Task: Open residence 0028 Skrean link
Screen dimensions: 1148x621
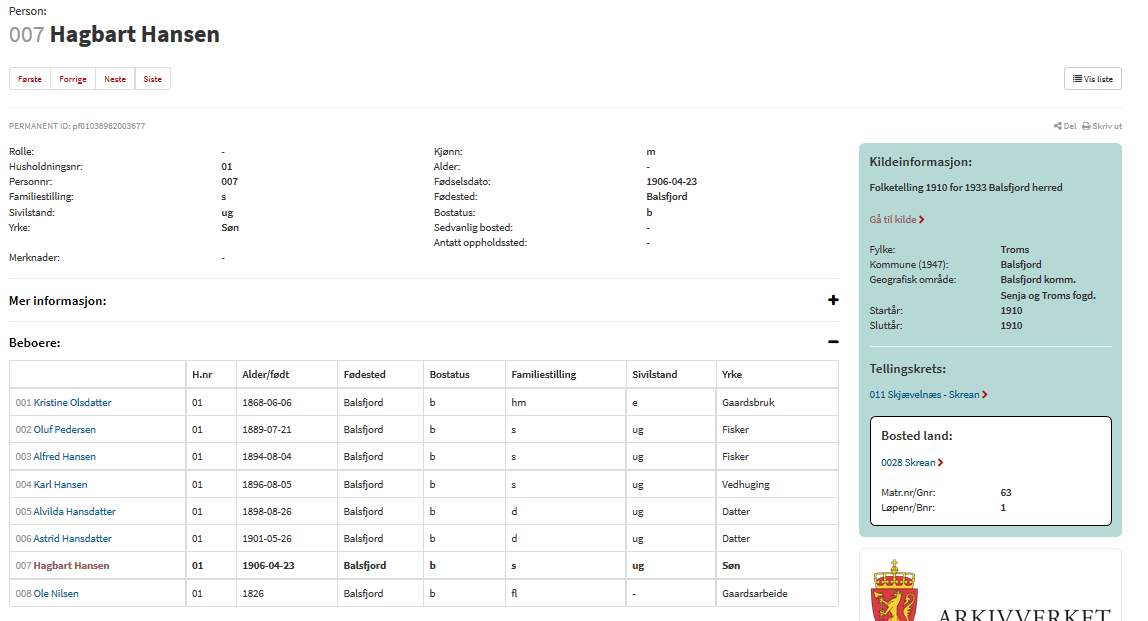Action: point(911,463)
